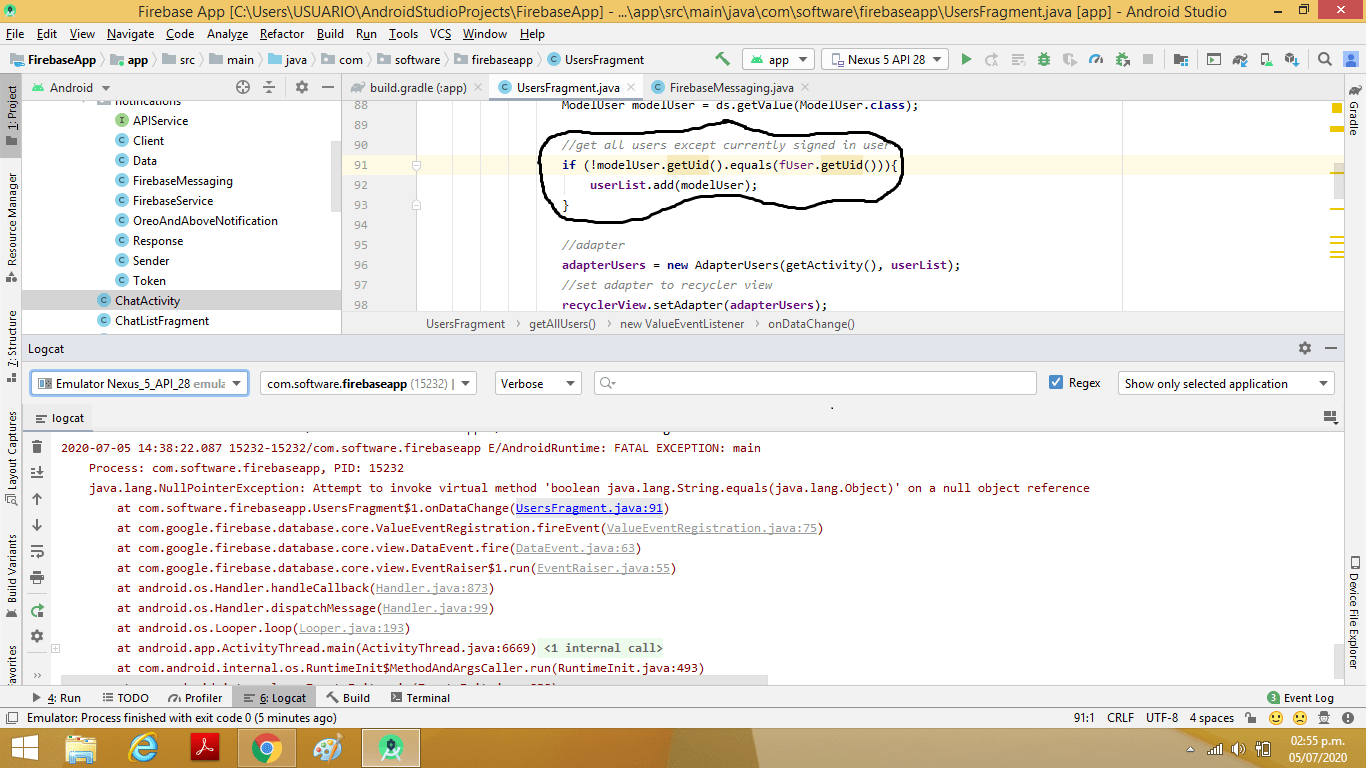1366x768 pixels.
Task: Start the Profiler from the toolbar gauge icon
Action: click(x=1096, y=59)
